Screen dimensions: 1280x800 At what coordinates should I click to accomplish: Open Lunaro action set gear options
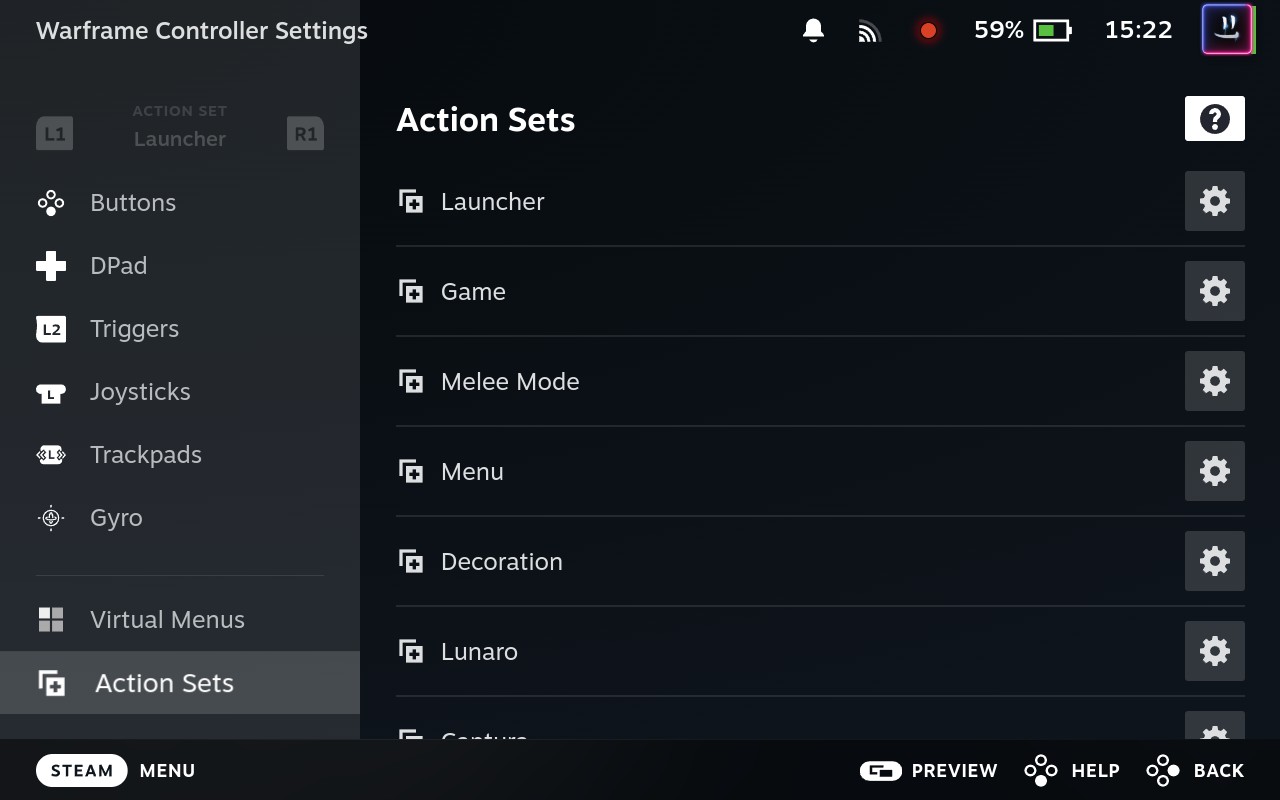(x=1214, y=651)
